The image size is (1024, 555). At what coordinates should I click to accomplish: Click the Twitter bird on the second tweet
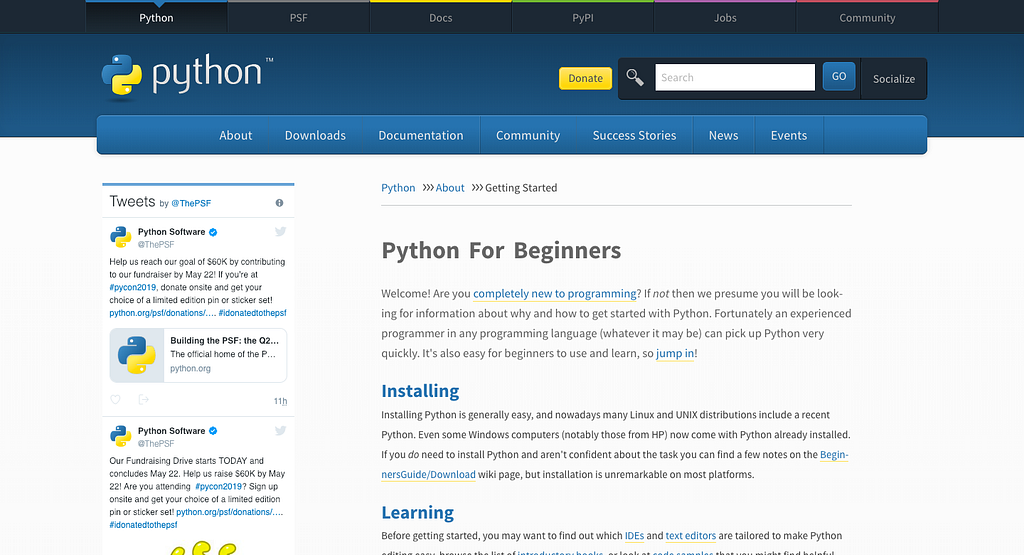coord(280,430)
